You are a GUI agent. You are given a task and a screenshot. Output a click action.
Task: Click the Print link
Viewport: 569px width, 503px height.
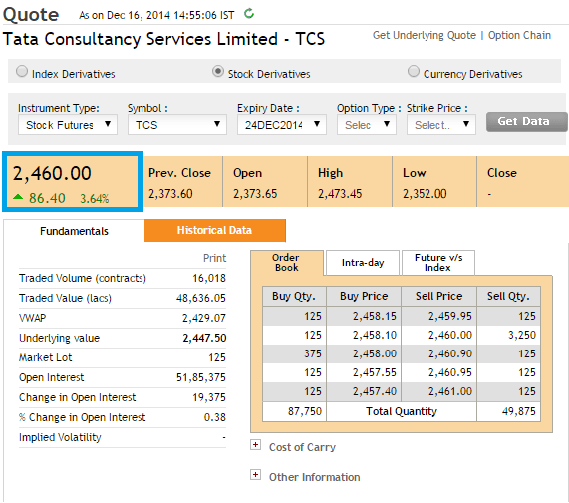[x=214, y=258]
